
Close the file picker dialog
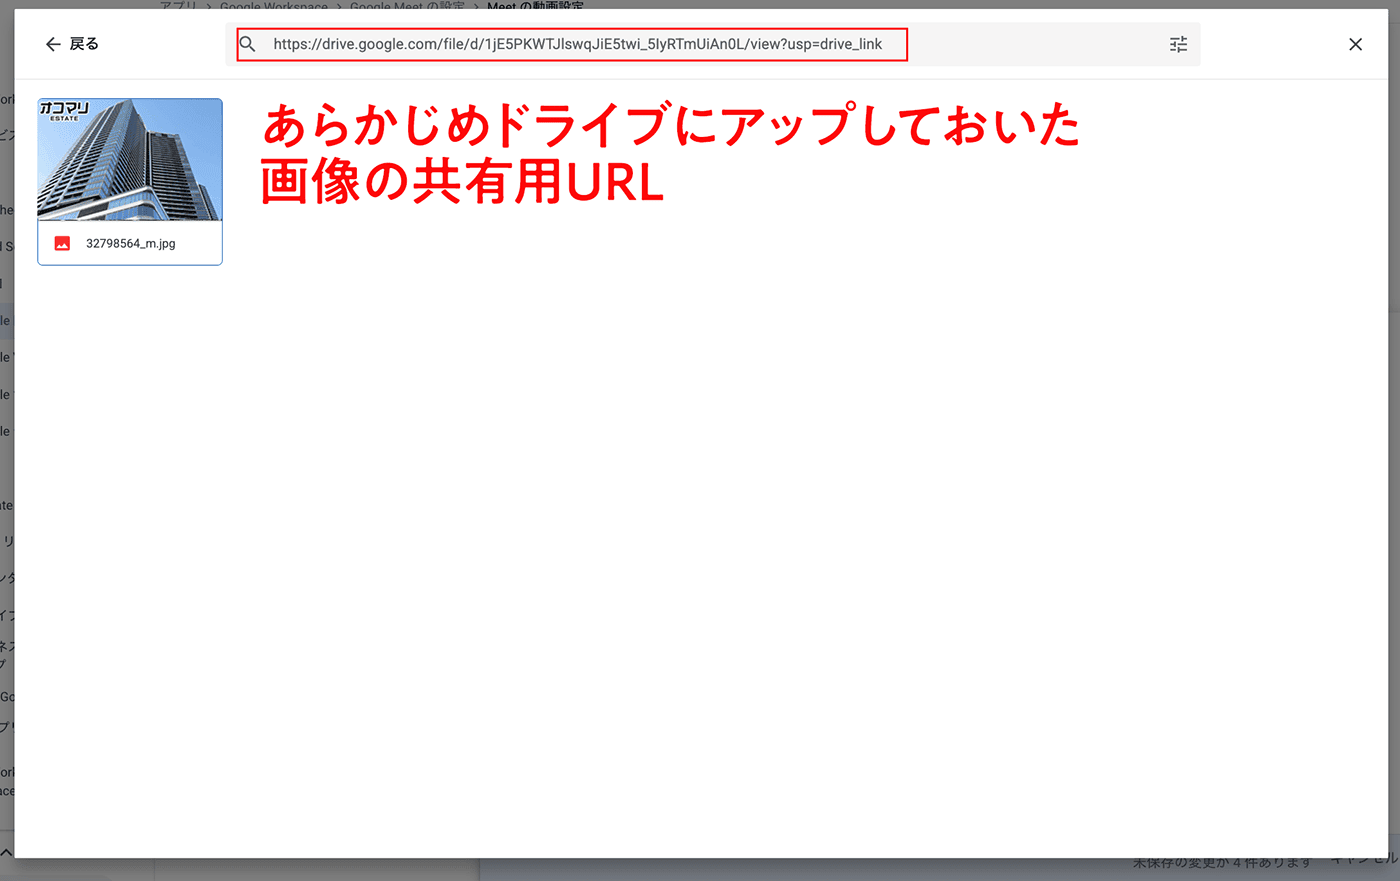[x=1355, y=44]
